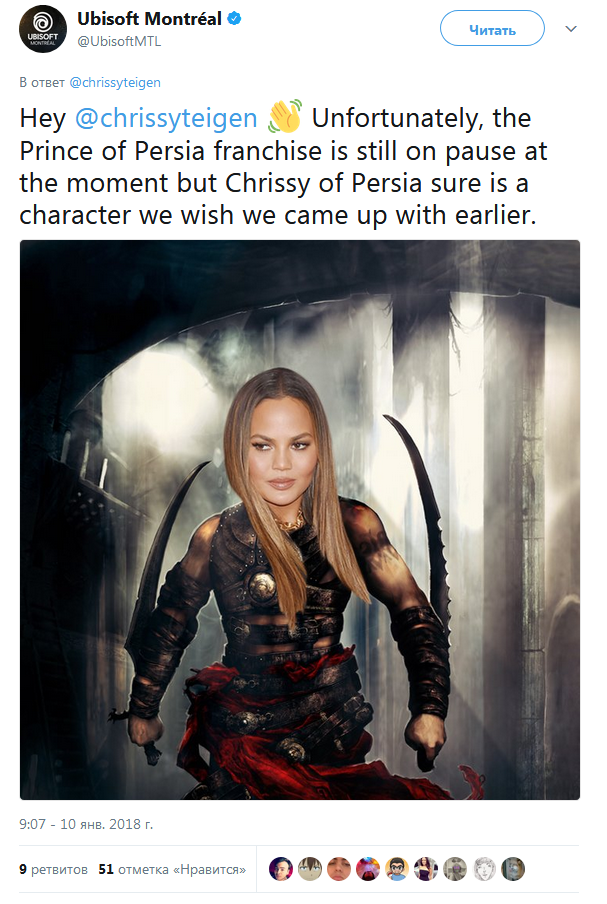Open the Ubisoft Montréal profile avatar
Screen dimensions: 607x904
coord(43,29)
